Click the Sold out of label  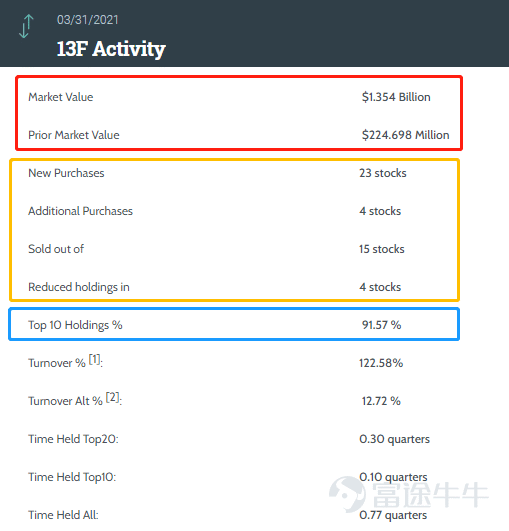coord(56,249)
